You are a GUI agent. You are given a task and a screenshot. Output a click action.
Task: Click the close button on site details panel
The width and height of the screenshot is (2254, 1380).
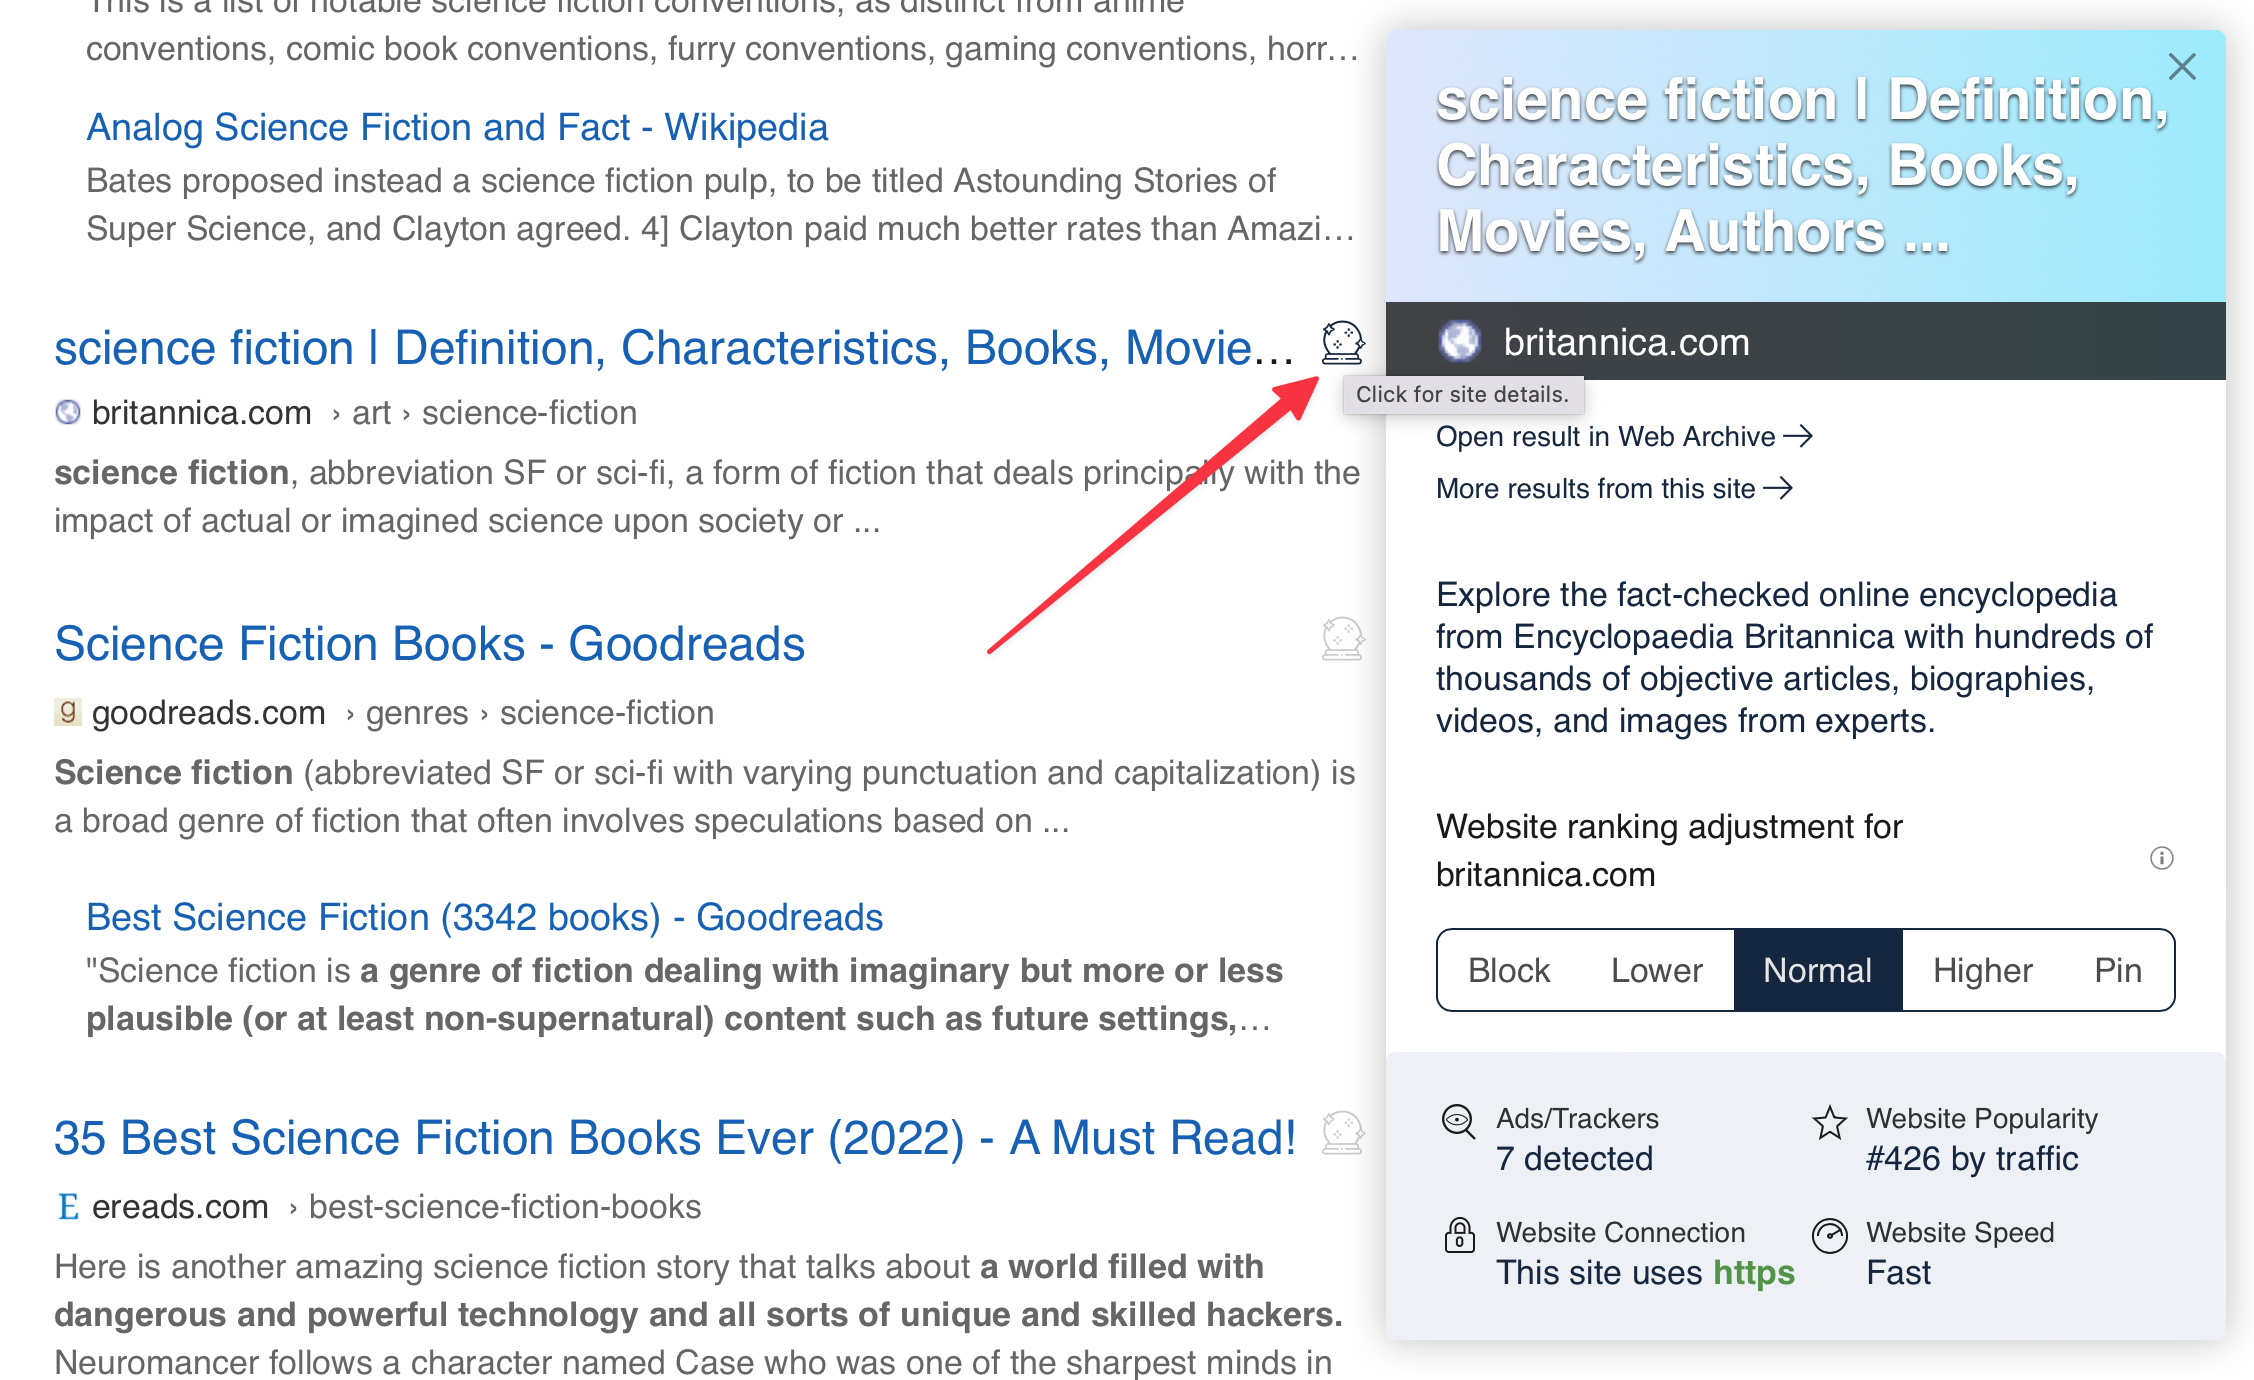pyautogui.click(x=2188, y=68)
